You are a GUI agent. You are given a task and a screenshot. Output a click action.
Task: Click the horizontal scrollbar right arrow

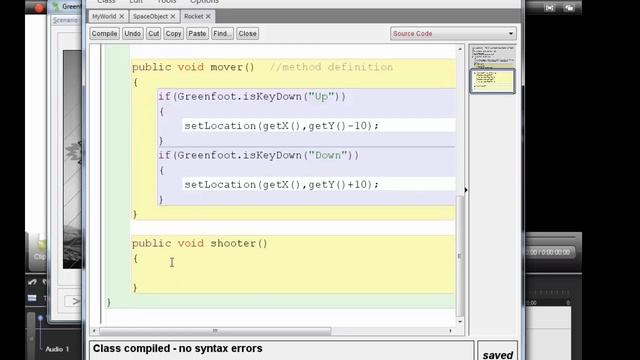point(450,331)
